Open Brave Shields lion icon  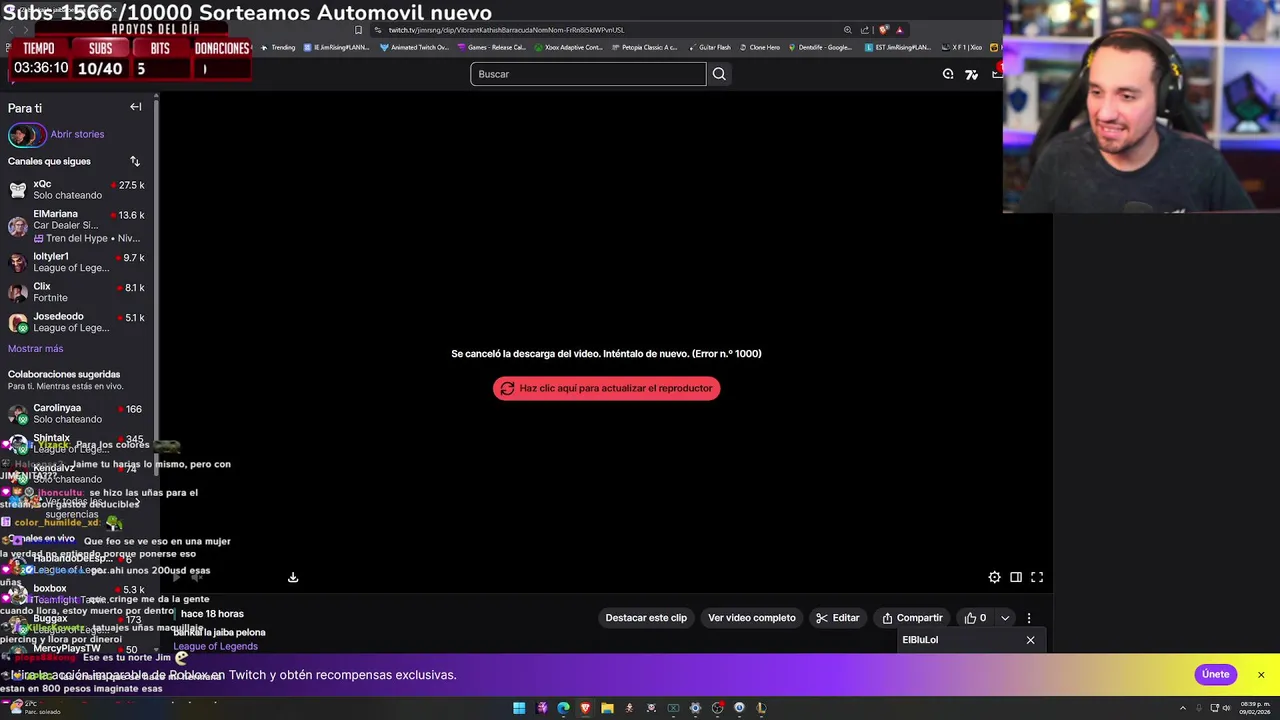click(884, 30)
